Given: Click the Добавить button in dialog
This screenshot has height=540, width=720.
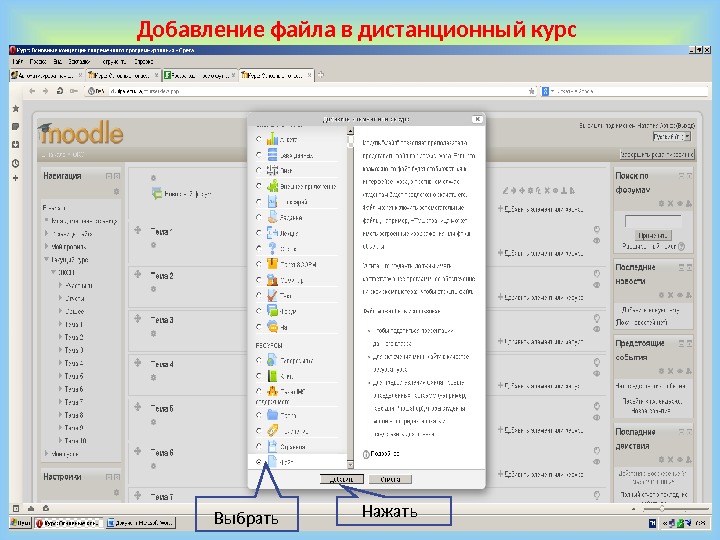Looking at the screenshot, I should coord(342,479).
